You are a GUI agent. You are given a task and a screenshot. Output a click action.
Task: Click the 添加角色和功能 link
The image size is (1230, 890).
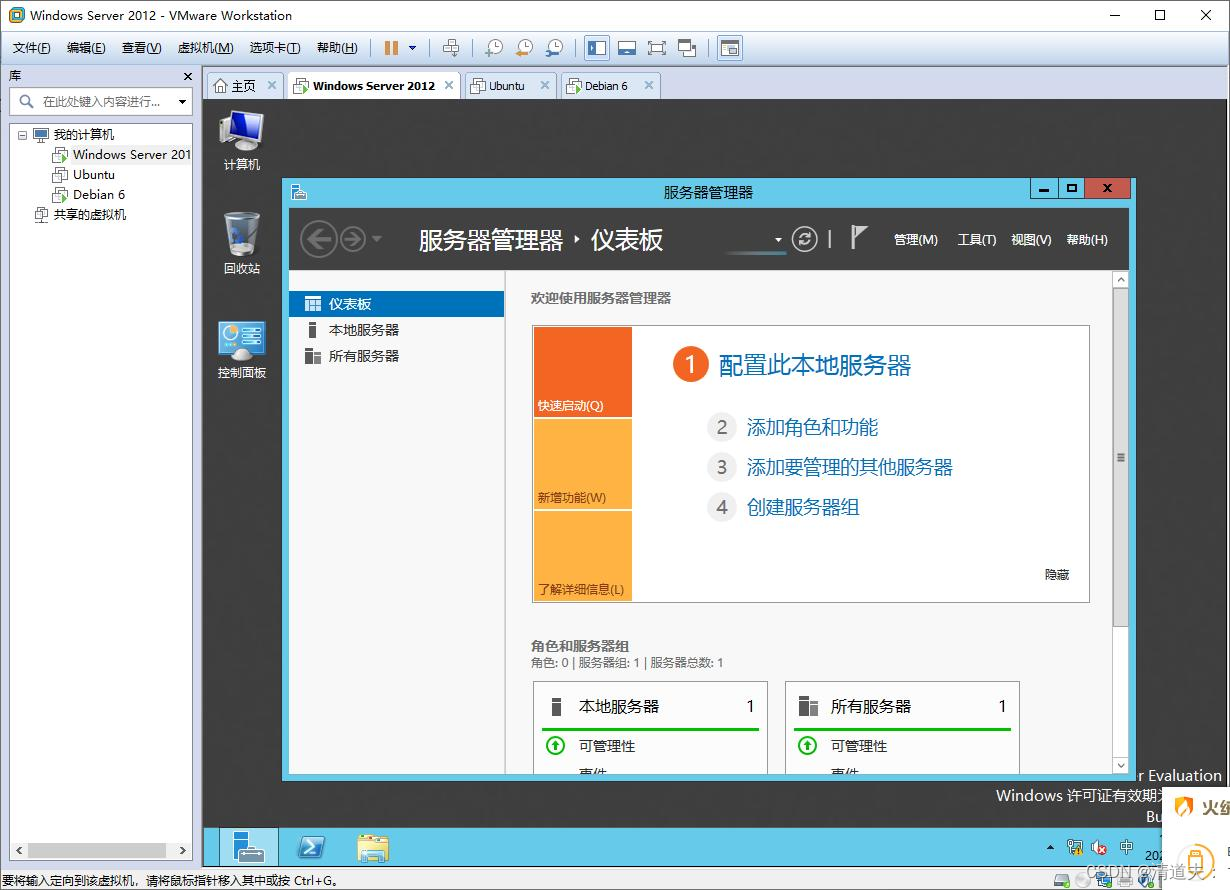coord(812,428)
